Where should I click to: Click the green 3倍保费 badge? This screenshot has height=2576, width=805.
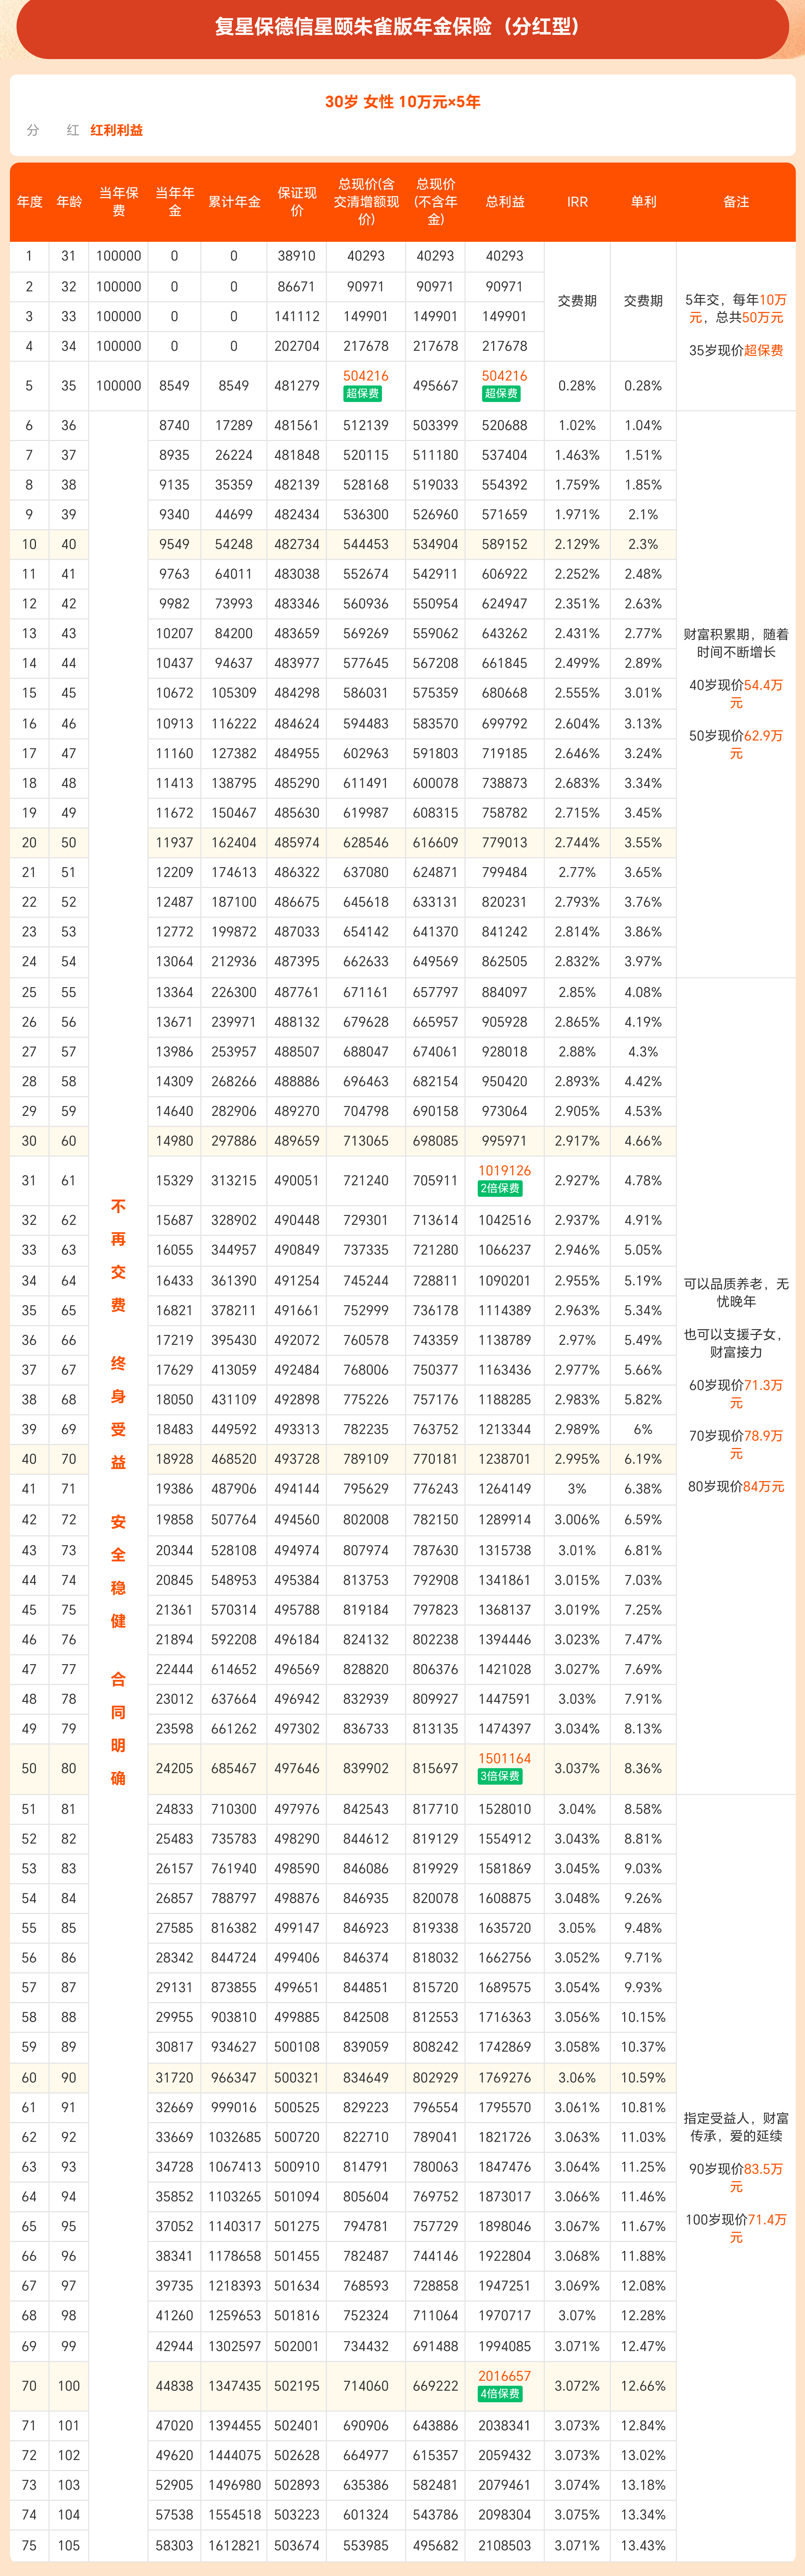click(500, 1776)
